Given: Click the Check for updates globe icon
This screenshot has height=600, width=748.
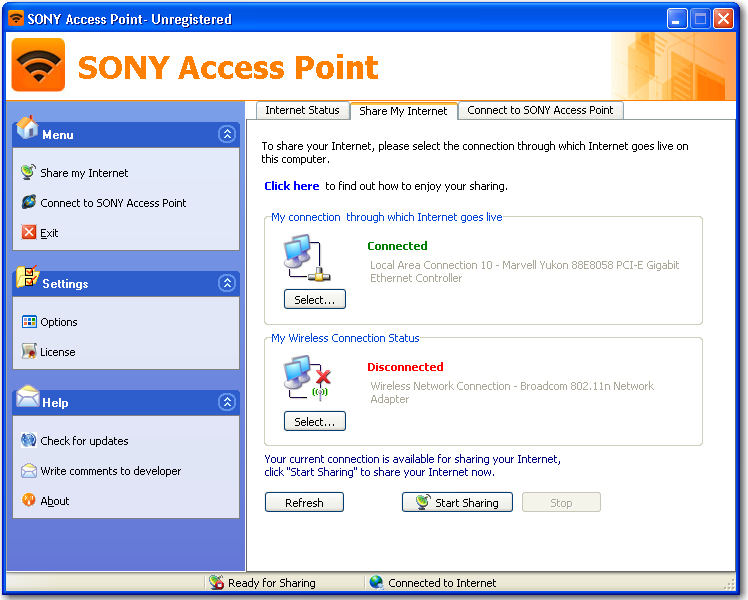Looking at the screenshot, I should pos(29,440).
